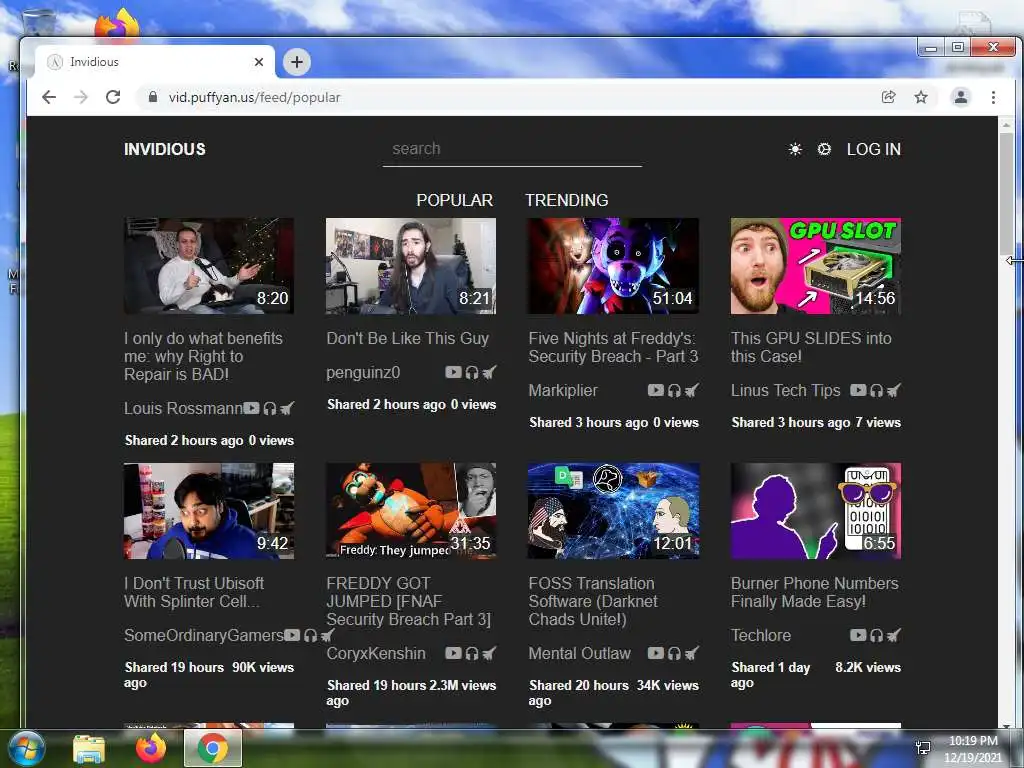This screenshot has width=1024, height=768.
Task: Watch on YouTube icon beside Mental Outlaw
Action: pyautogui.click(x=656, y=653)
